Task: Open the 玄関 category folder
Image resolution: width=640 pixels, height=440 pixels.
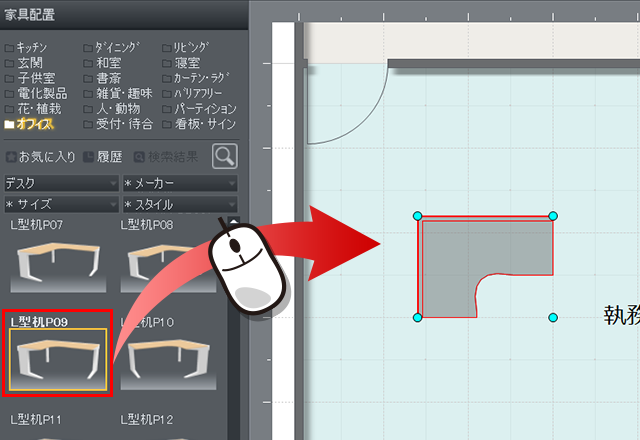Action: click(29, 63)
